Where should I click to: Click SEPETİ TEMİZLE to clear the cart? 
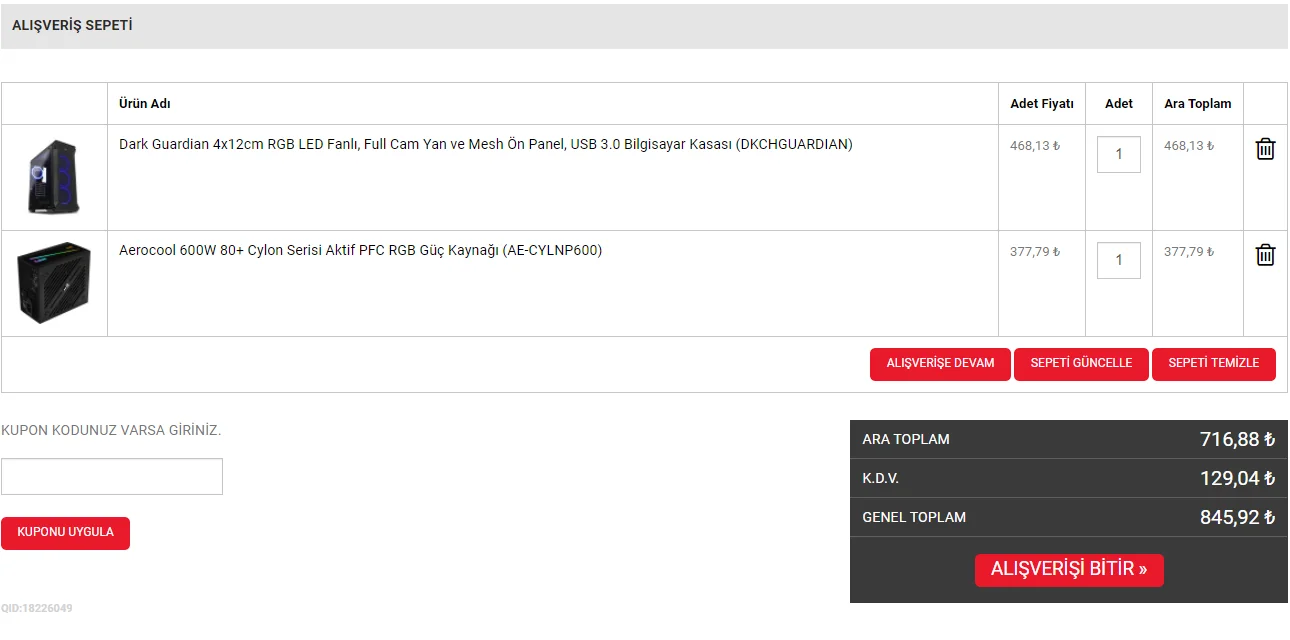coord(1214,364)
